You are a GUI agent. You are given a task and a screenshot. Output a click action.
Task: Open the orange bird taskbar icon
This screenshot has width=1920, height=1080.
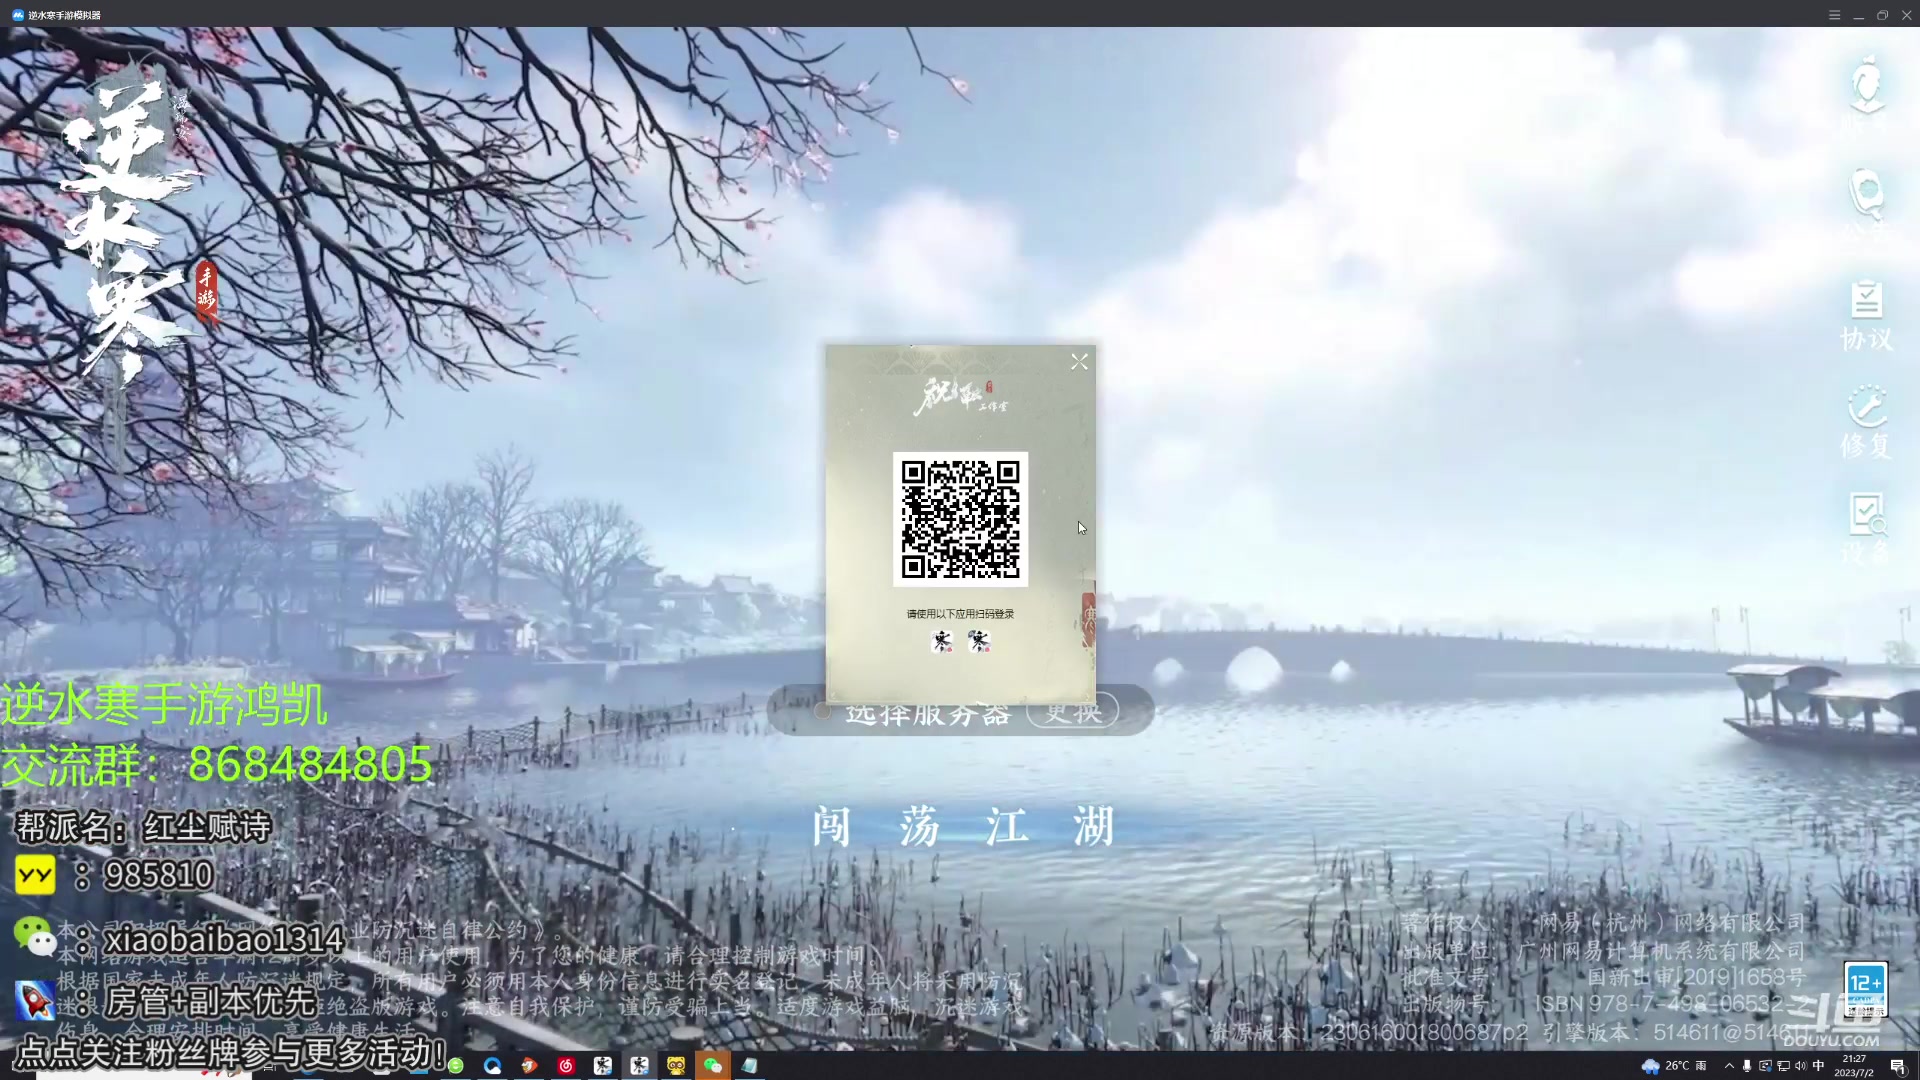point(529,1066)
